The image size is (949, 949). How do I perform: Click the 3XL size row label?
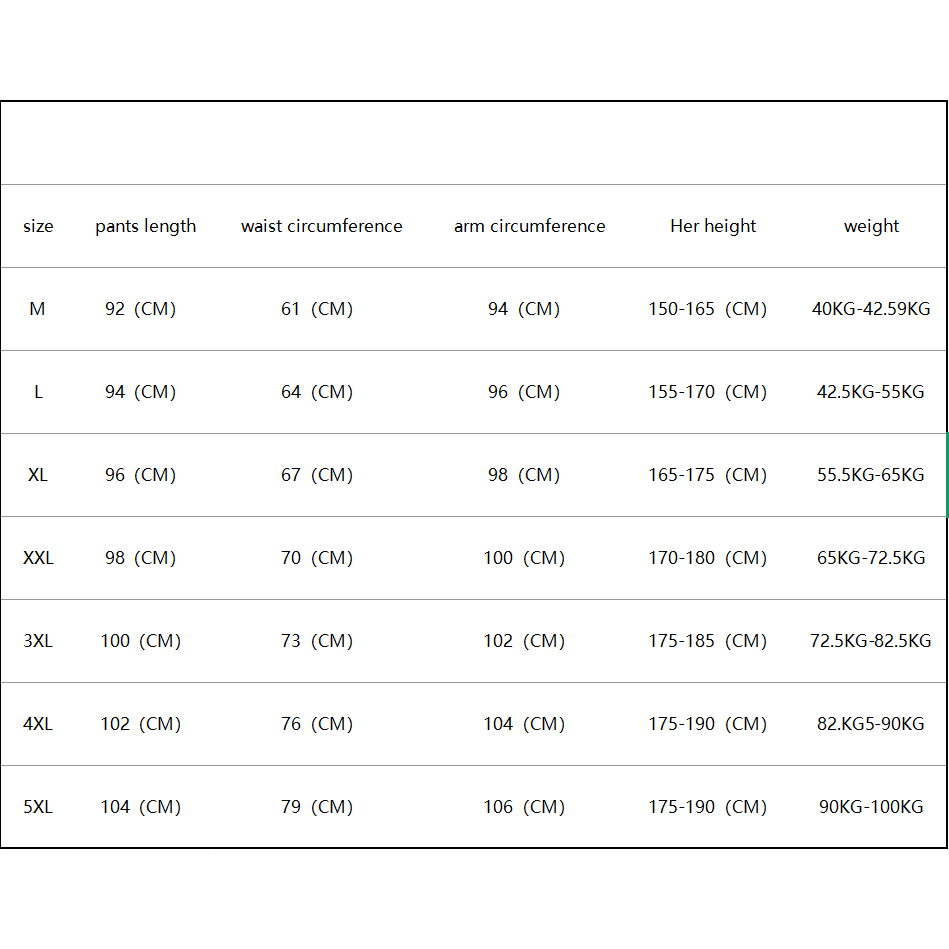pos(38,641)
